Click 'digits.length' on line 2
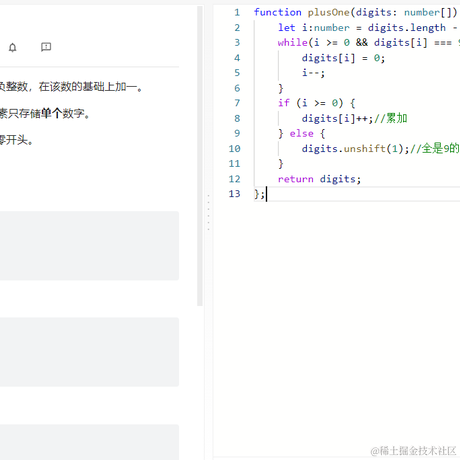 tap(407, 28)
